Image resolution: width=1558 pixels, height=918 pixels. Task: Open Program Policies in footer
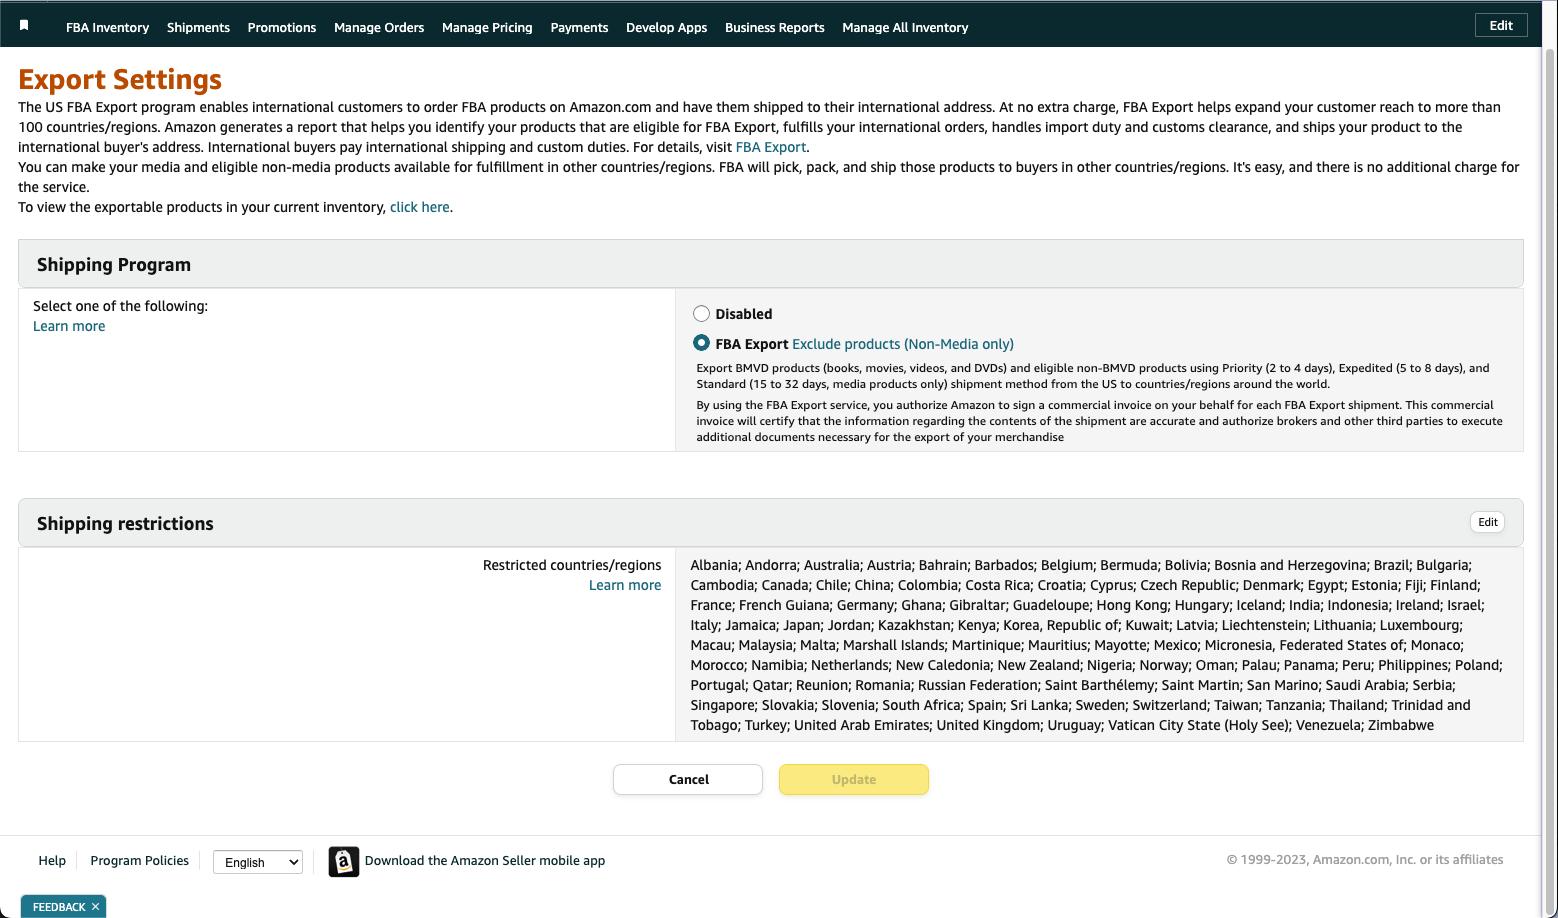pos(140,860)
